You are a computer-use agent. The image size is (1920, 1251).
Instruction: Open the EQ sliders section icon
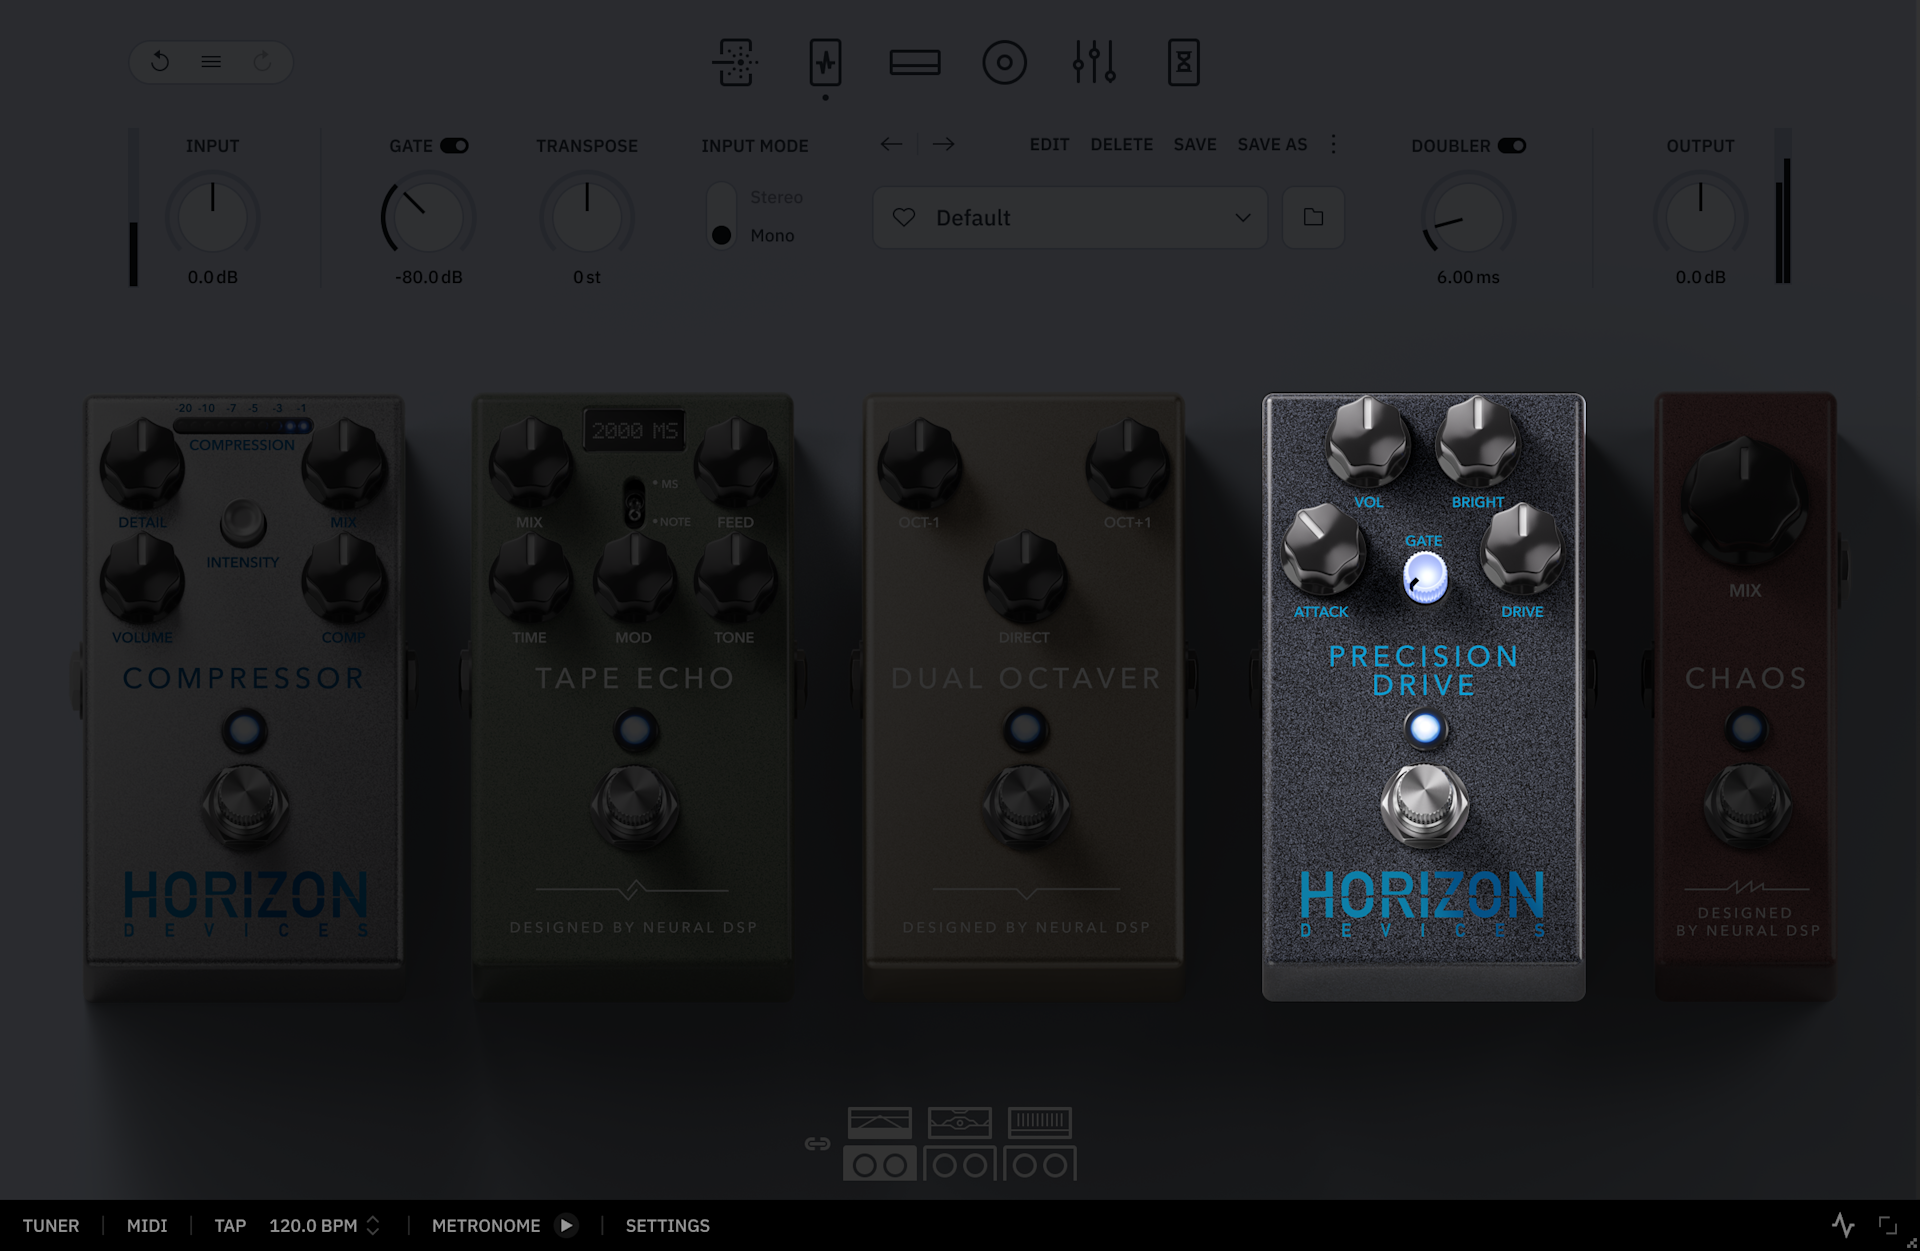1094,62
